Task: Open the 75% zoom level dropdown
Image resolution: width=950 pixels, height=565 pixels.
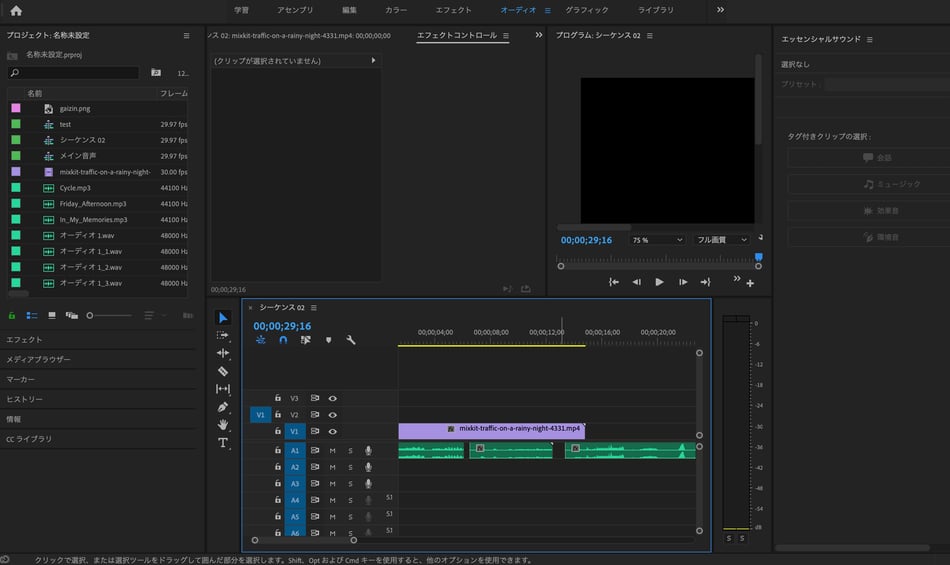Action: pyautogui.click(x=656, y=240)
